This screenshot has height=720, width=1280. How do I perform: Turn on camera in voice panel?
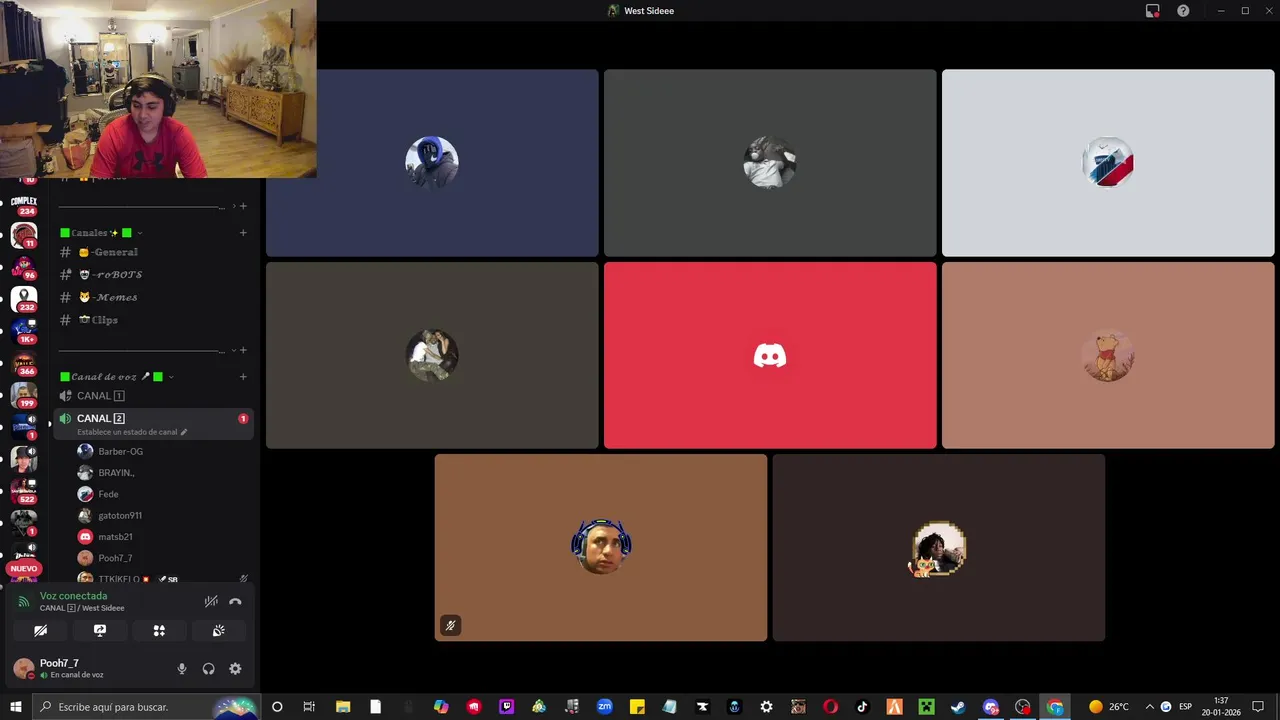pos(40,631)
